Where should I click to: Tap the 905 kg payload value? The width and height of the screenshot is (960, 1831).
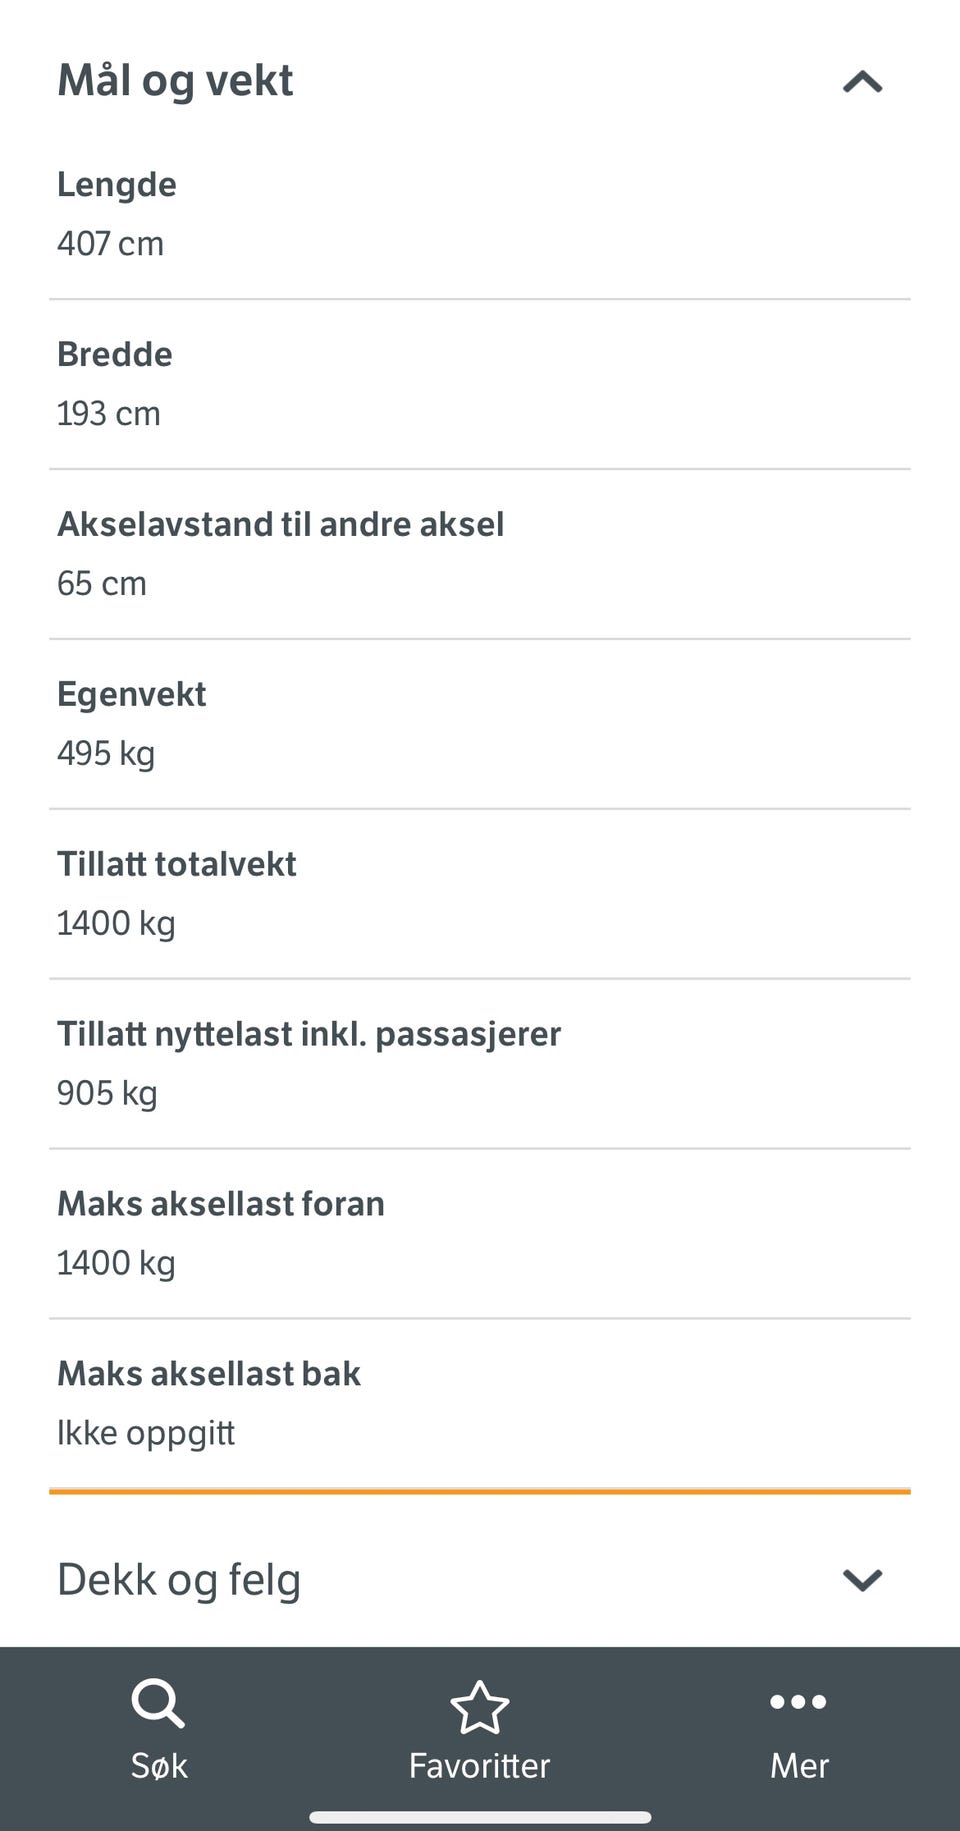click(107, 1093)
